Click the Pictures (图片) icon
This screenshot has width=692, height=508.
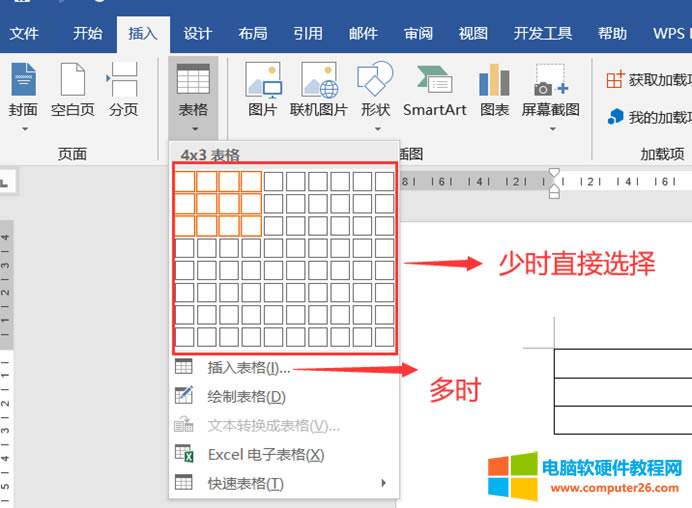[262, 92]
